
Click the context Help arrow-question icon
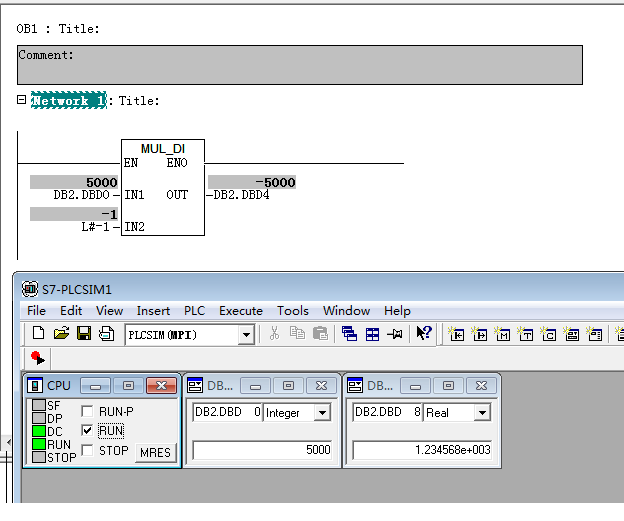(x=423, y=334)
